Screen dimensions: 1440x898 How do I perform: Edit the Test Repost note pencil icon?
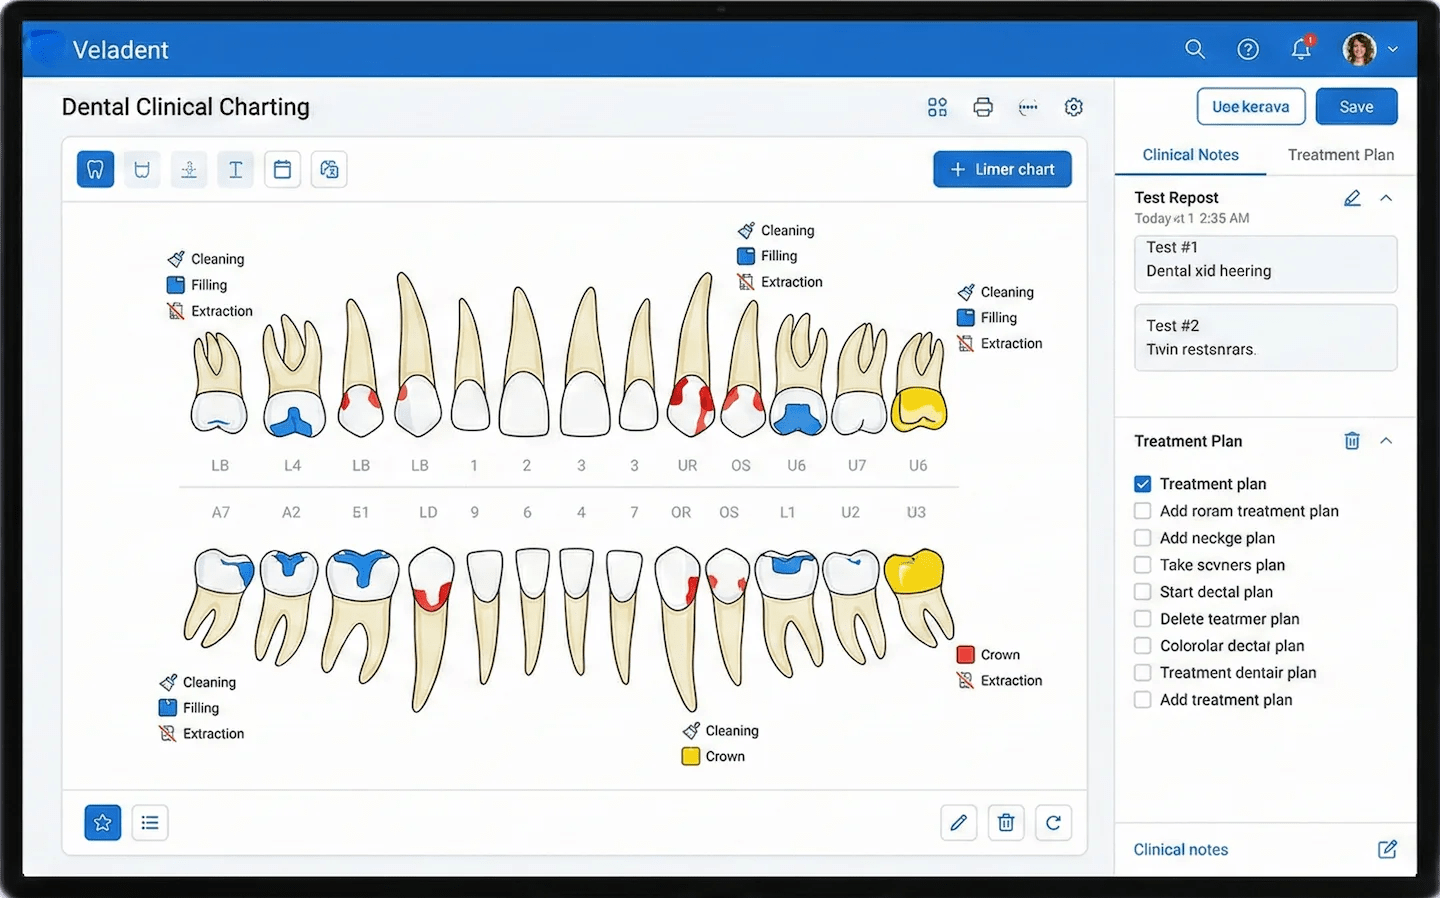pyautogui.click(x=1352, y=198)
